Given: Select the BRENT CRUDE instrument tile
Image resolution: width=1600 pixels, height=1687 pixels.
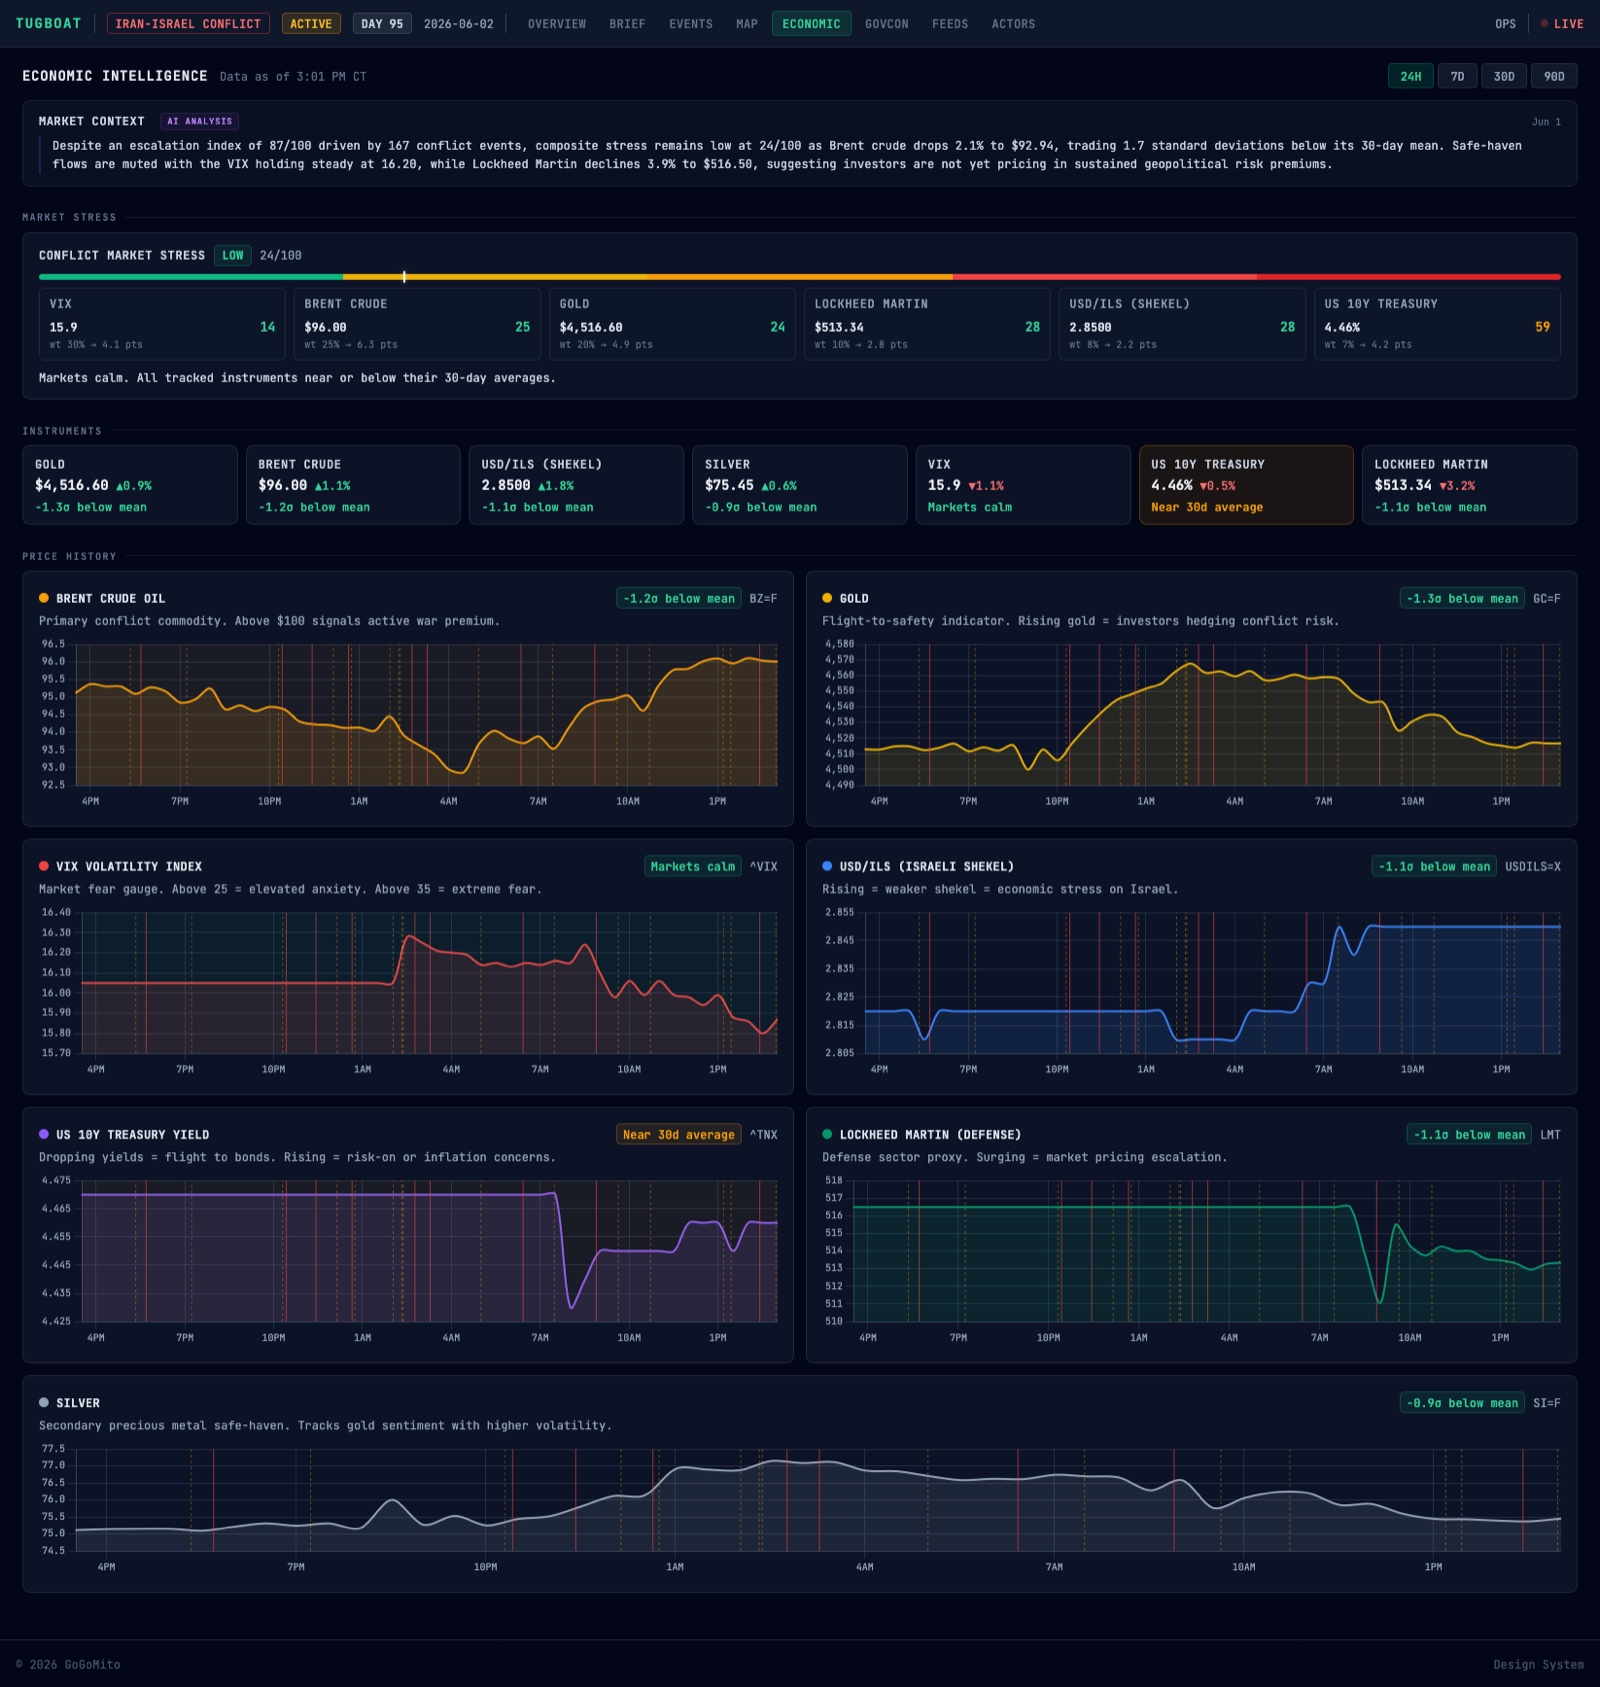Looking at the screenshot, I should coord(353,485).
